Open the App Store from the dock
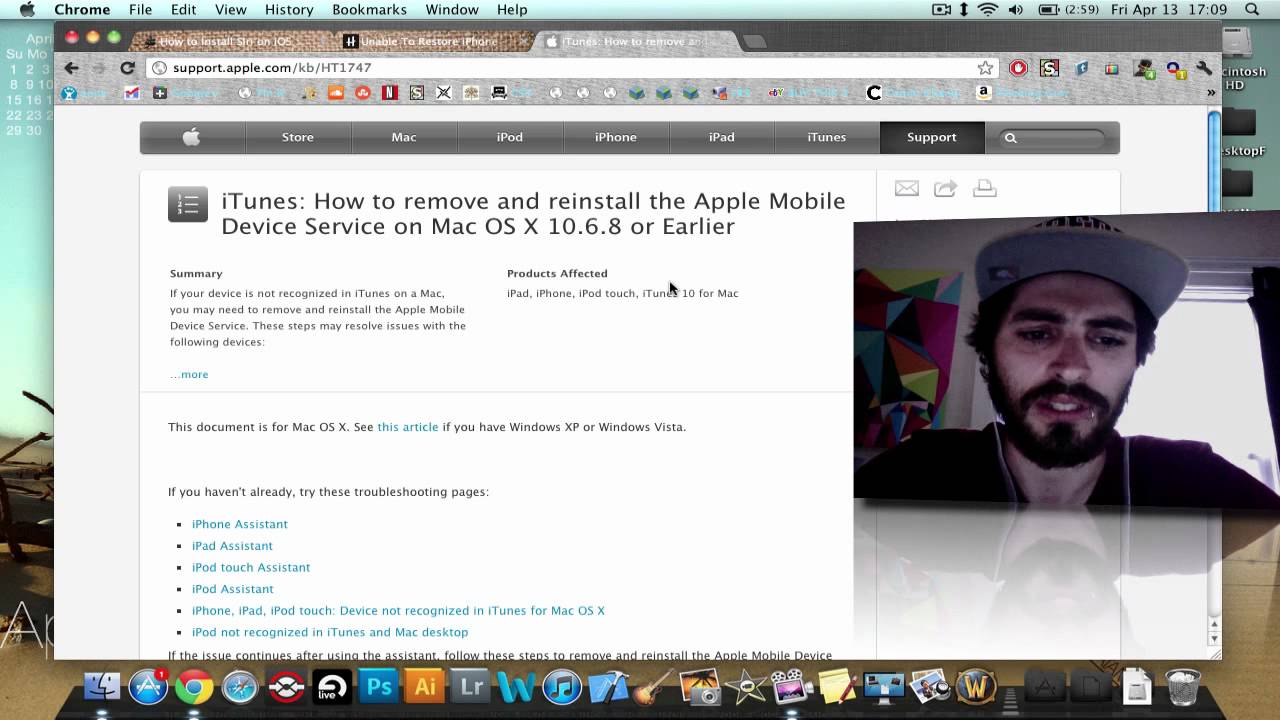Screen dimensions: 1280x720 pyautogui.click(x=148, y=688)
